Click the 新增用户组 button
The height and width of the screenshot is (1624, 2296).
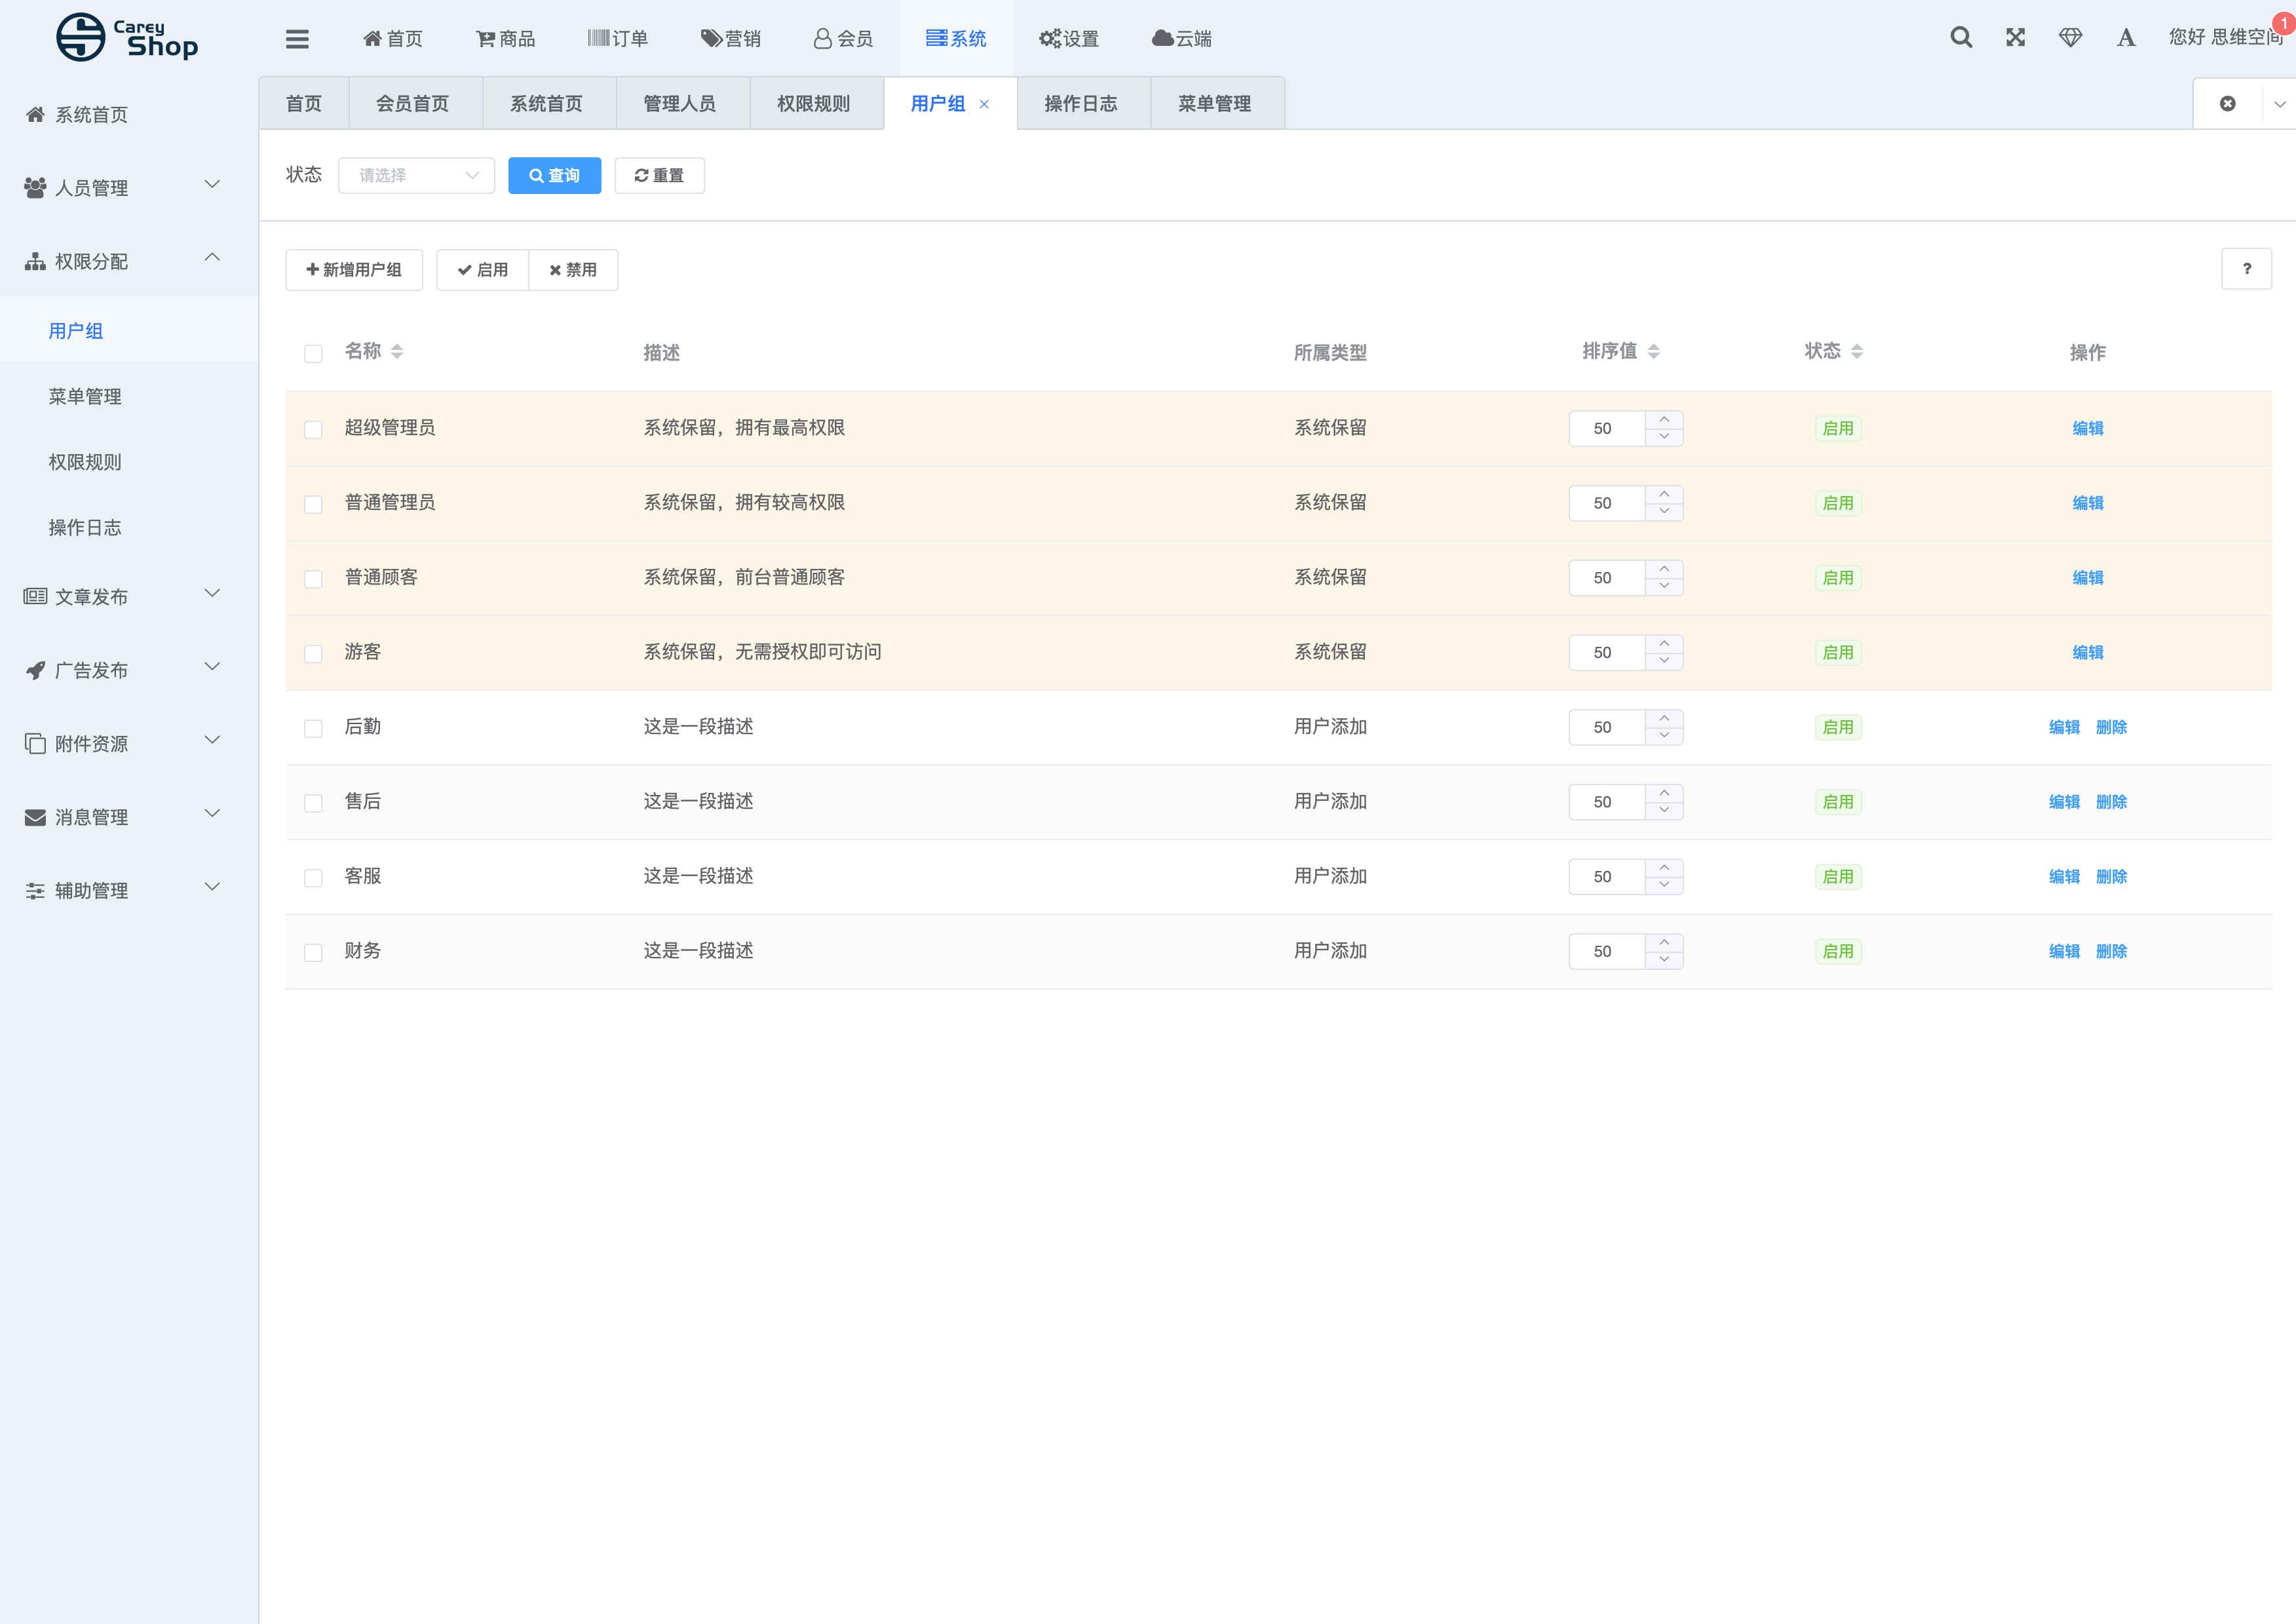click(x=354, y=269)
